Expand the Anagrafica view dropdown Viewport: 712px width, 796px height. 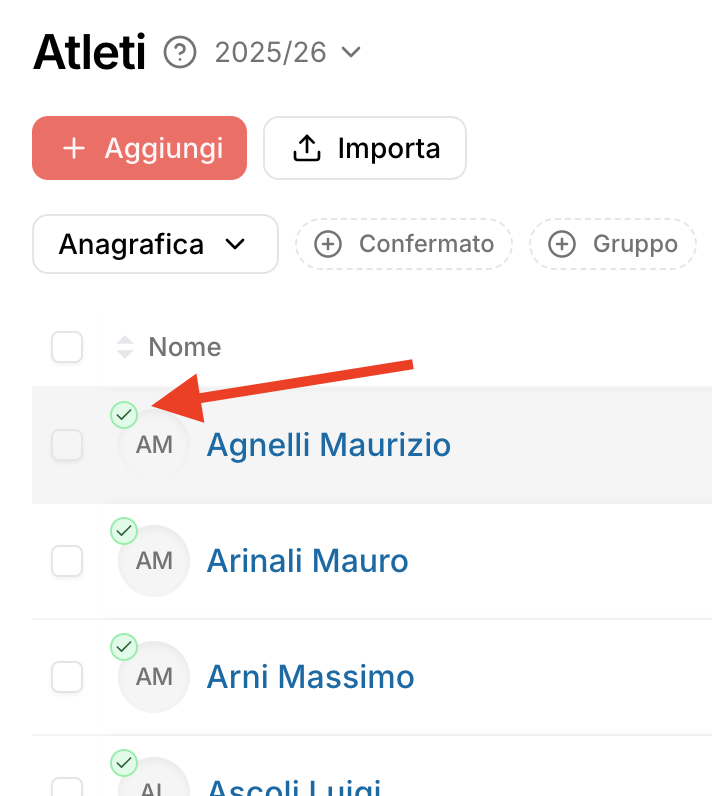coord(155,244)
